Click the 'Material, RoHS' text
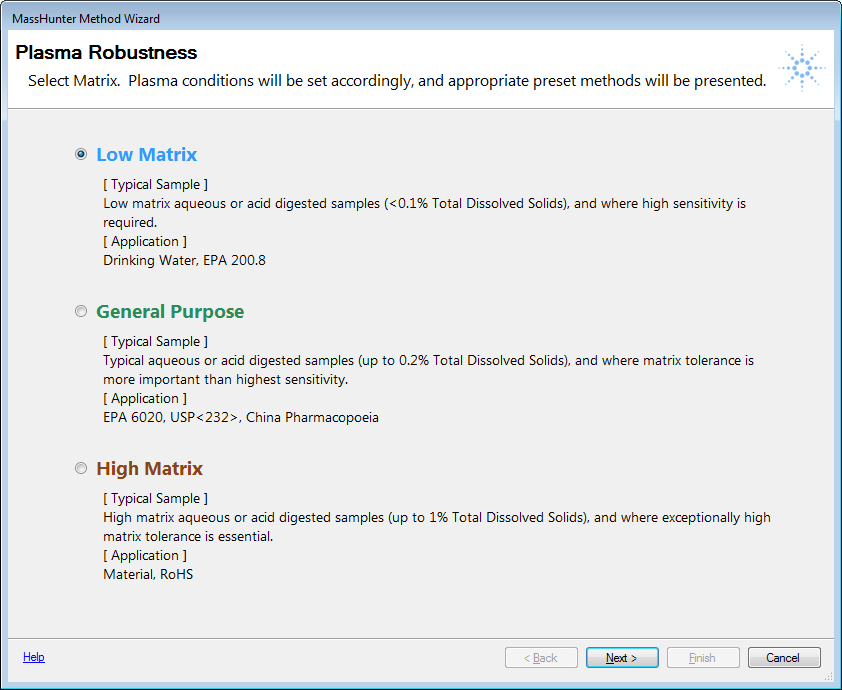 pos(148,575)
